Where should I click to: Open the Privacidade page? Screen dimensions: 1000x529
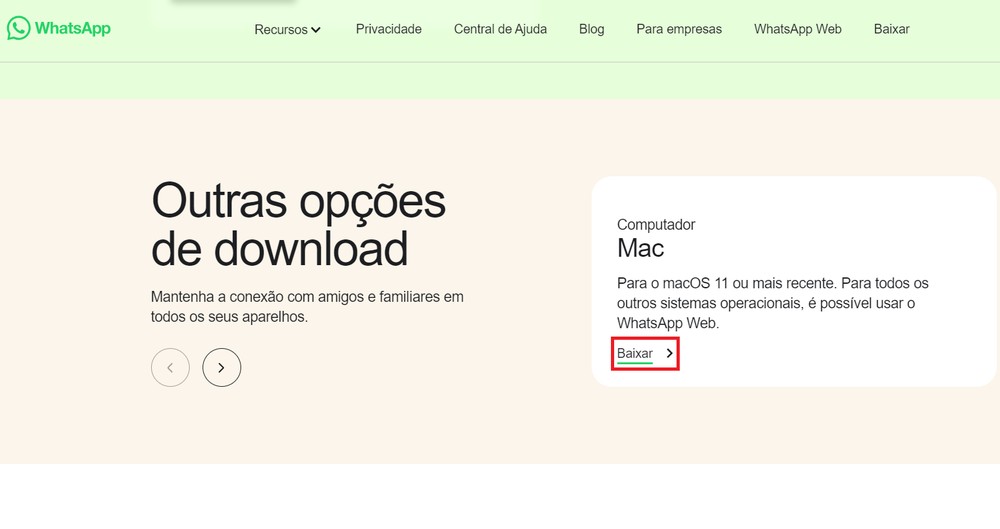388,29
